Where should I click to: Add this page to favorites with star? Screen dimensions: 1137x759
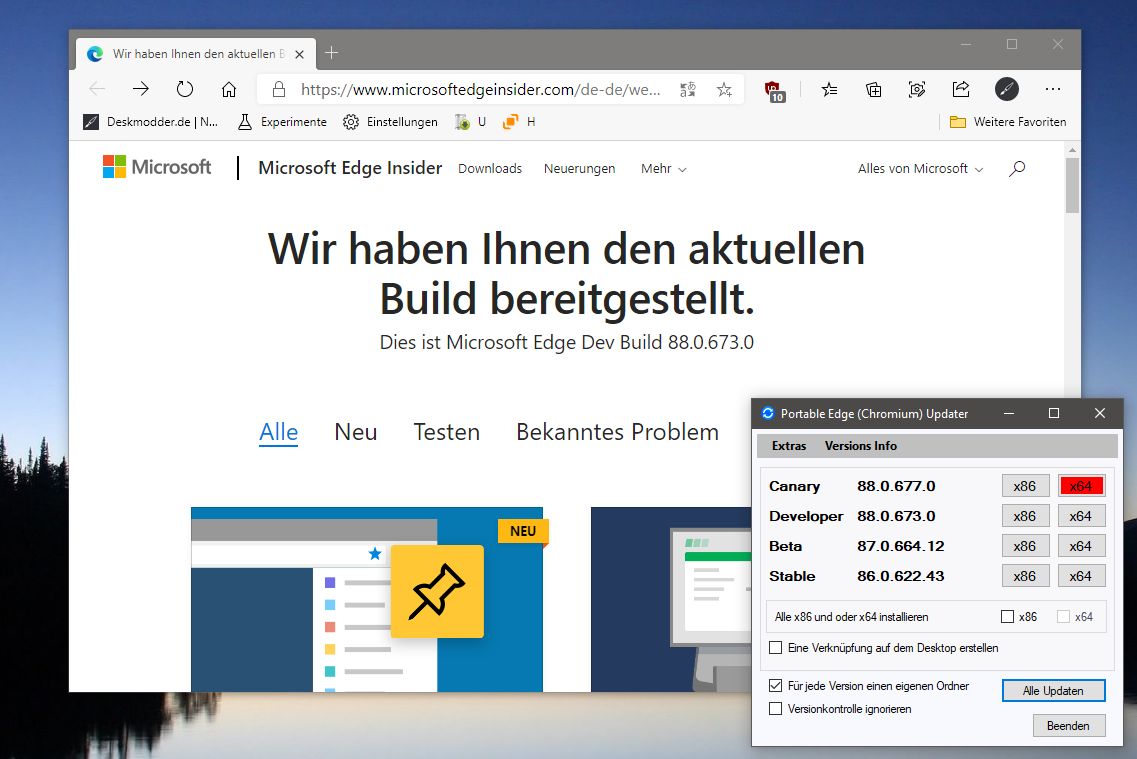pyautogui.click(x=724, y=89)
